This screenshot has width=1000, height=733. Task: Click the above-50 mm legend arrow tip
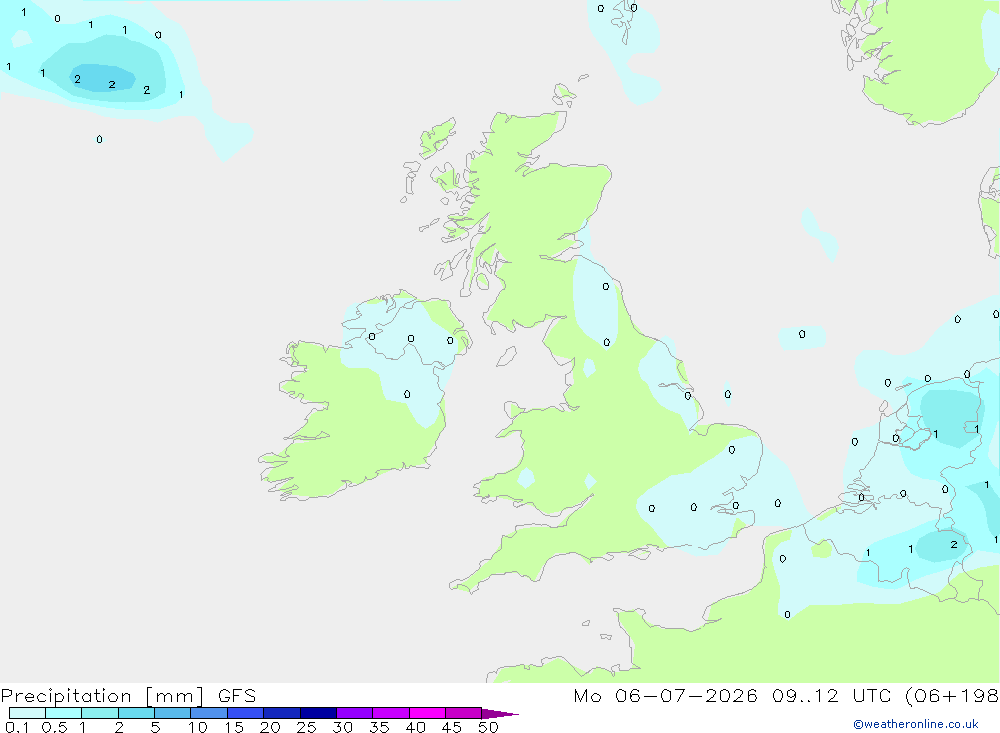[500, 713]
